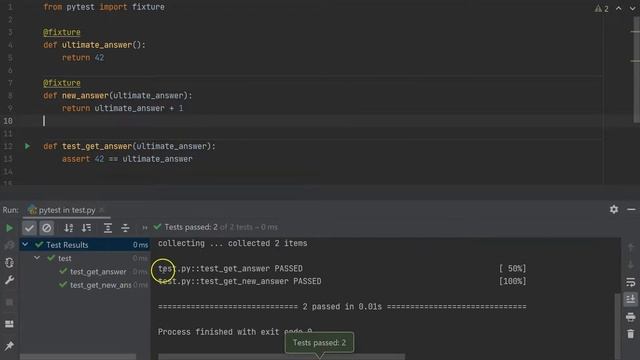Select Test Results tree row

click(x=85, y=244)
